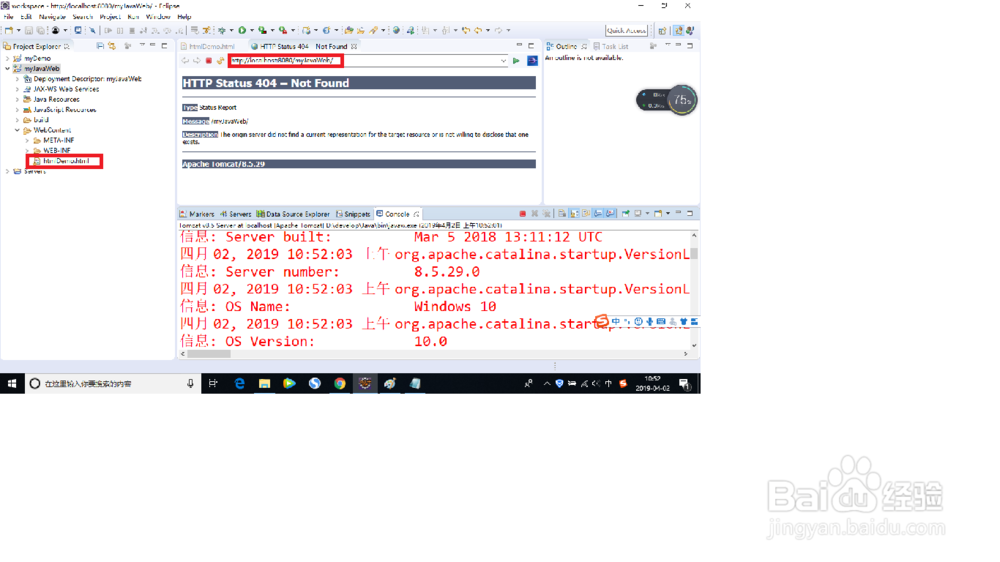Click the browser URL address field
This screenshot has height=562, width=1000.
click(x=369, y=61)
